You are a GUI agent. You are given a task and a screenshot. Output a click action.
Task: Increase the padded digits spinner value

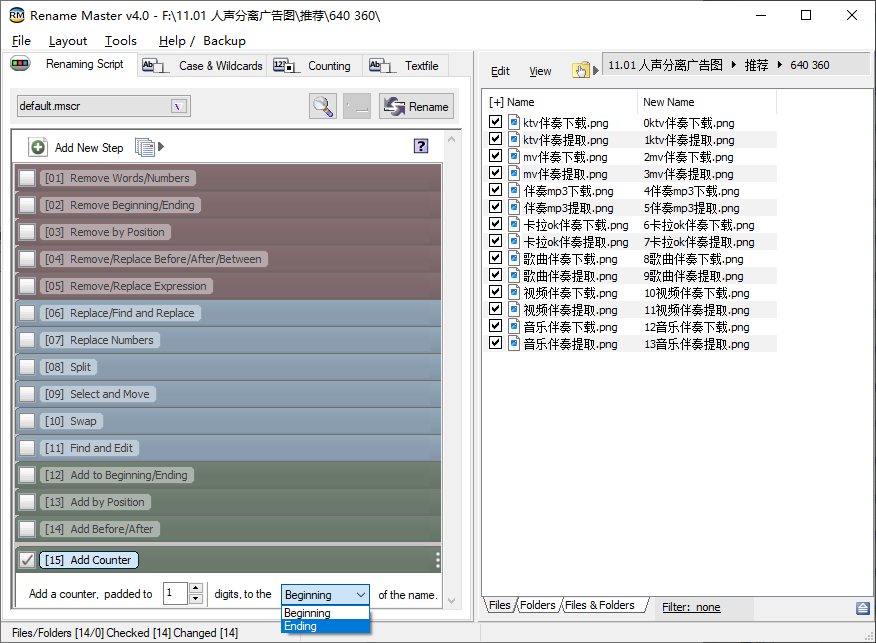[196, 589]
